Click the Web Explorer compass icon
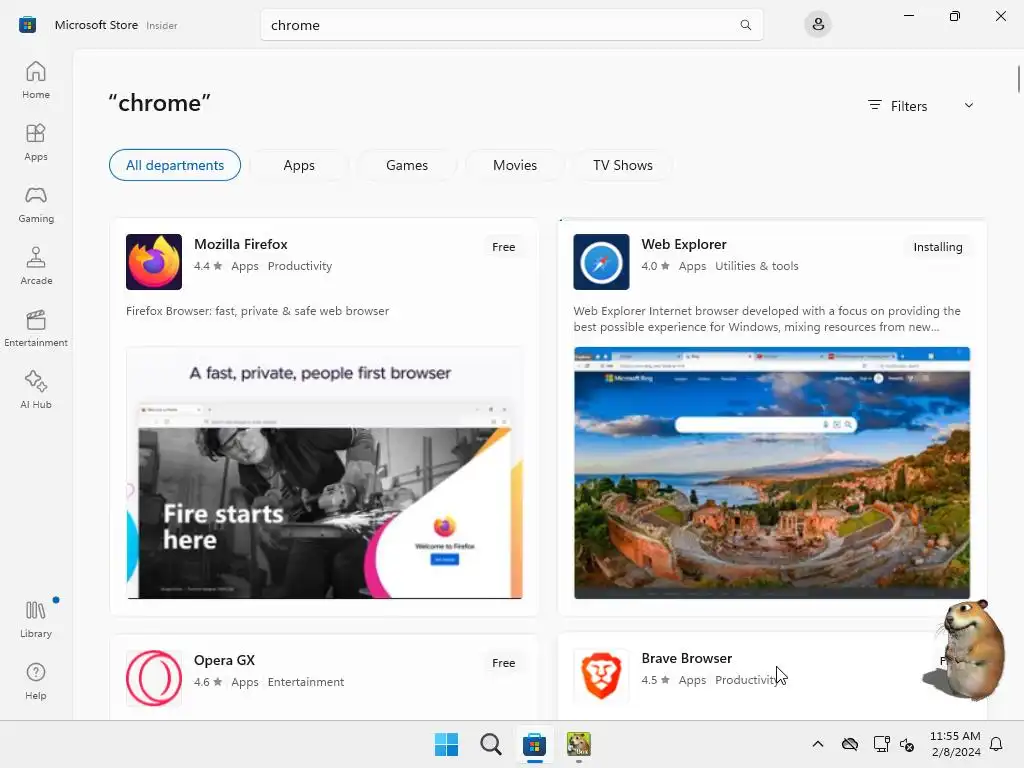This screenshot has width=1024, height=768. coord(601,262)
